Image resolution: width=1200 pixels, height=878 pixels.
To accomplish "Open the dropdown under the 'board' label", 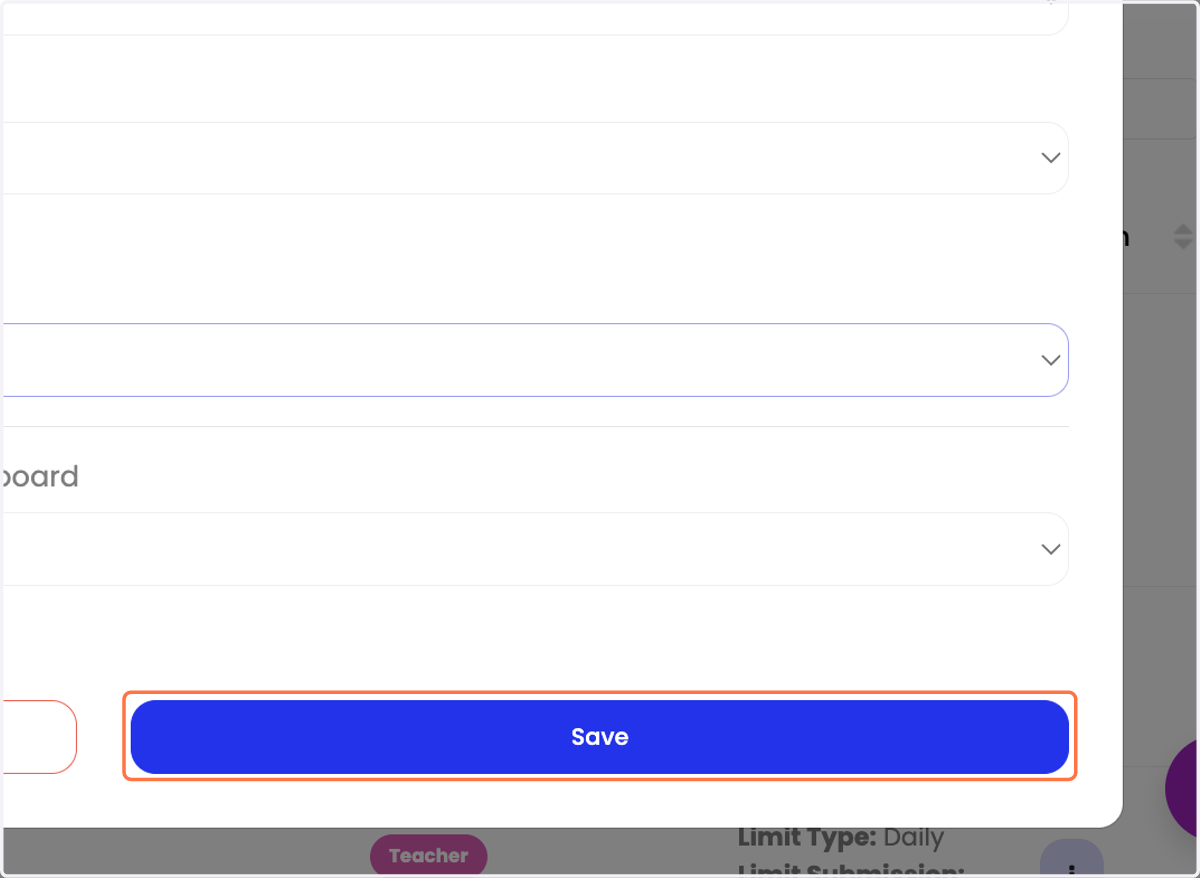I will click(x=534, y=549).
